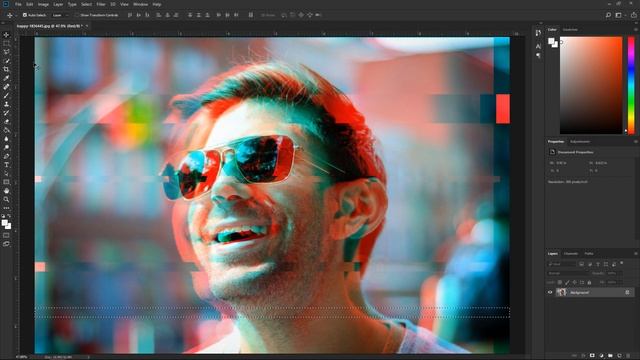Click the vertical hue slider strip
Viewport: 640px width, 360px height.
coord(631,85)
